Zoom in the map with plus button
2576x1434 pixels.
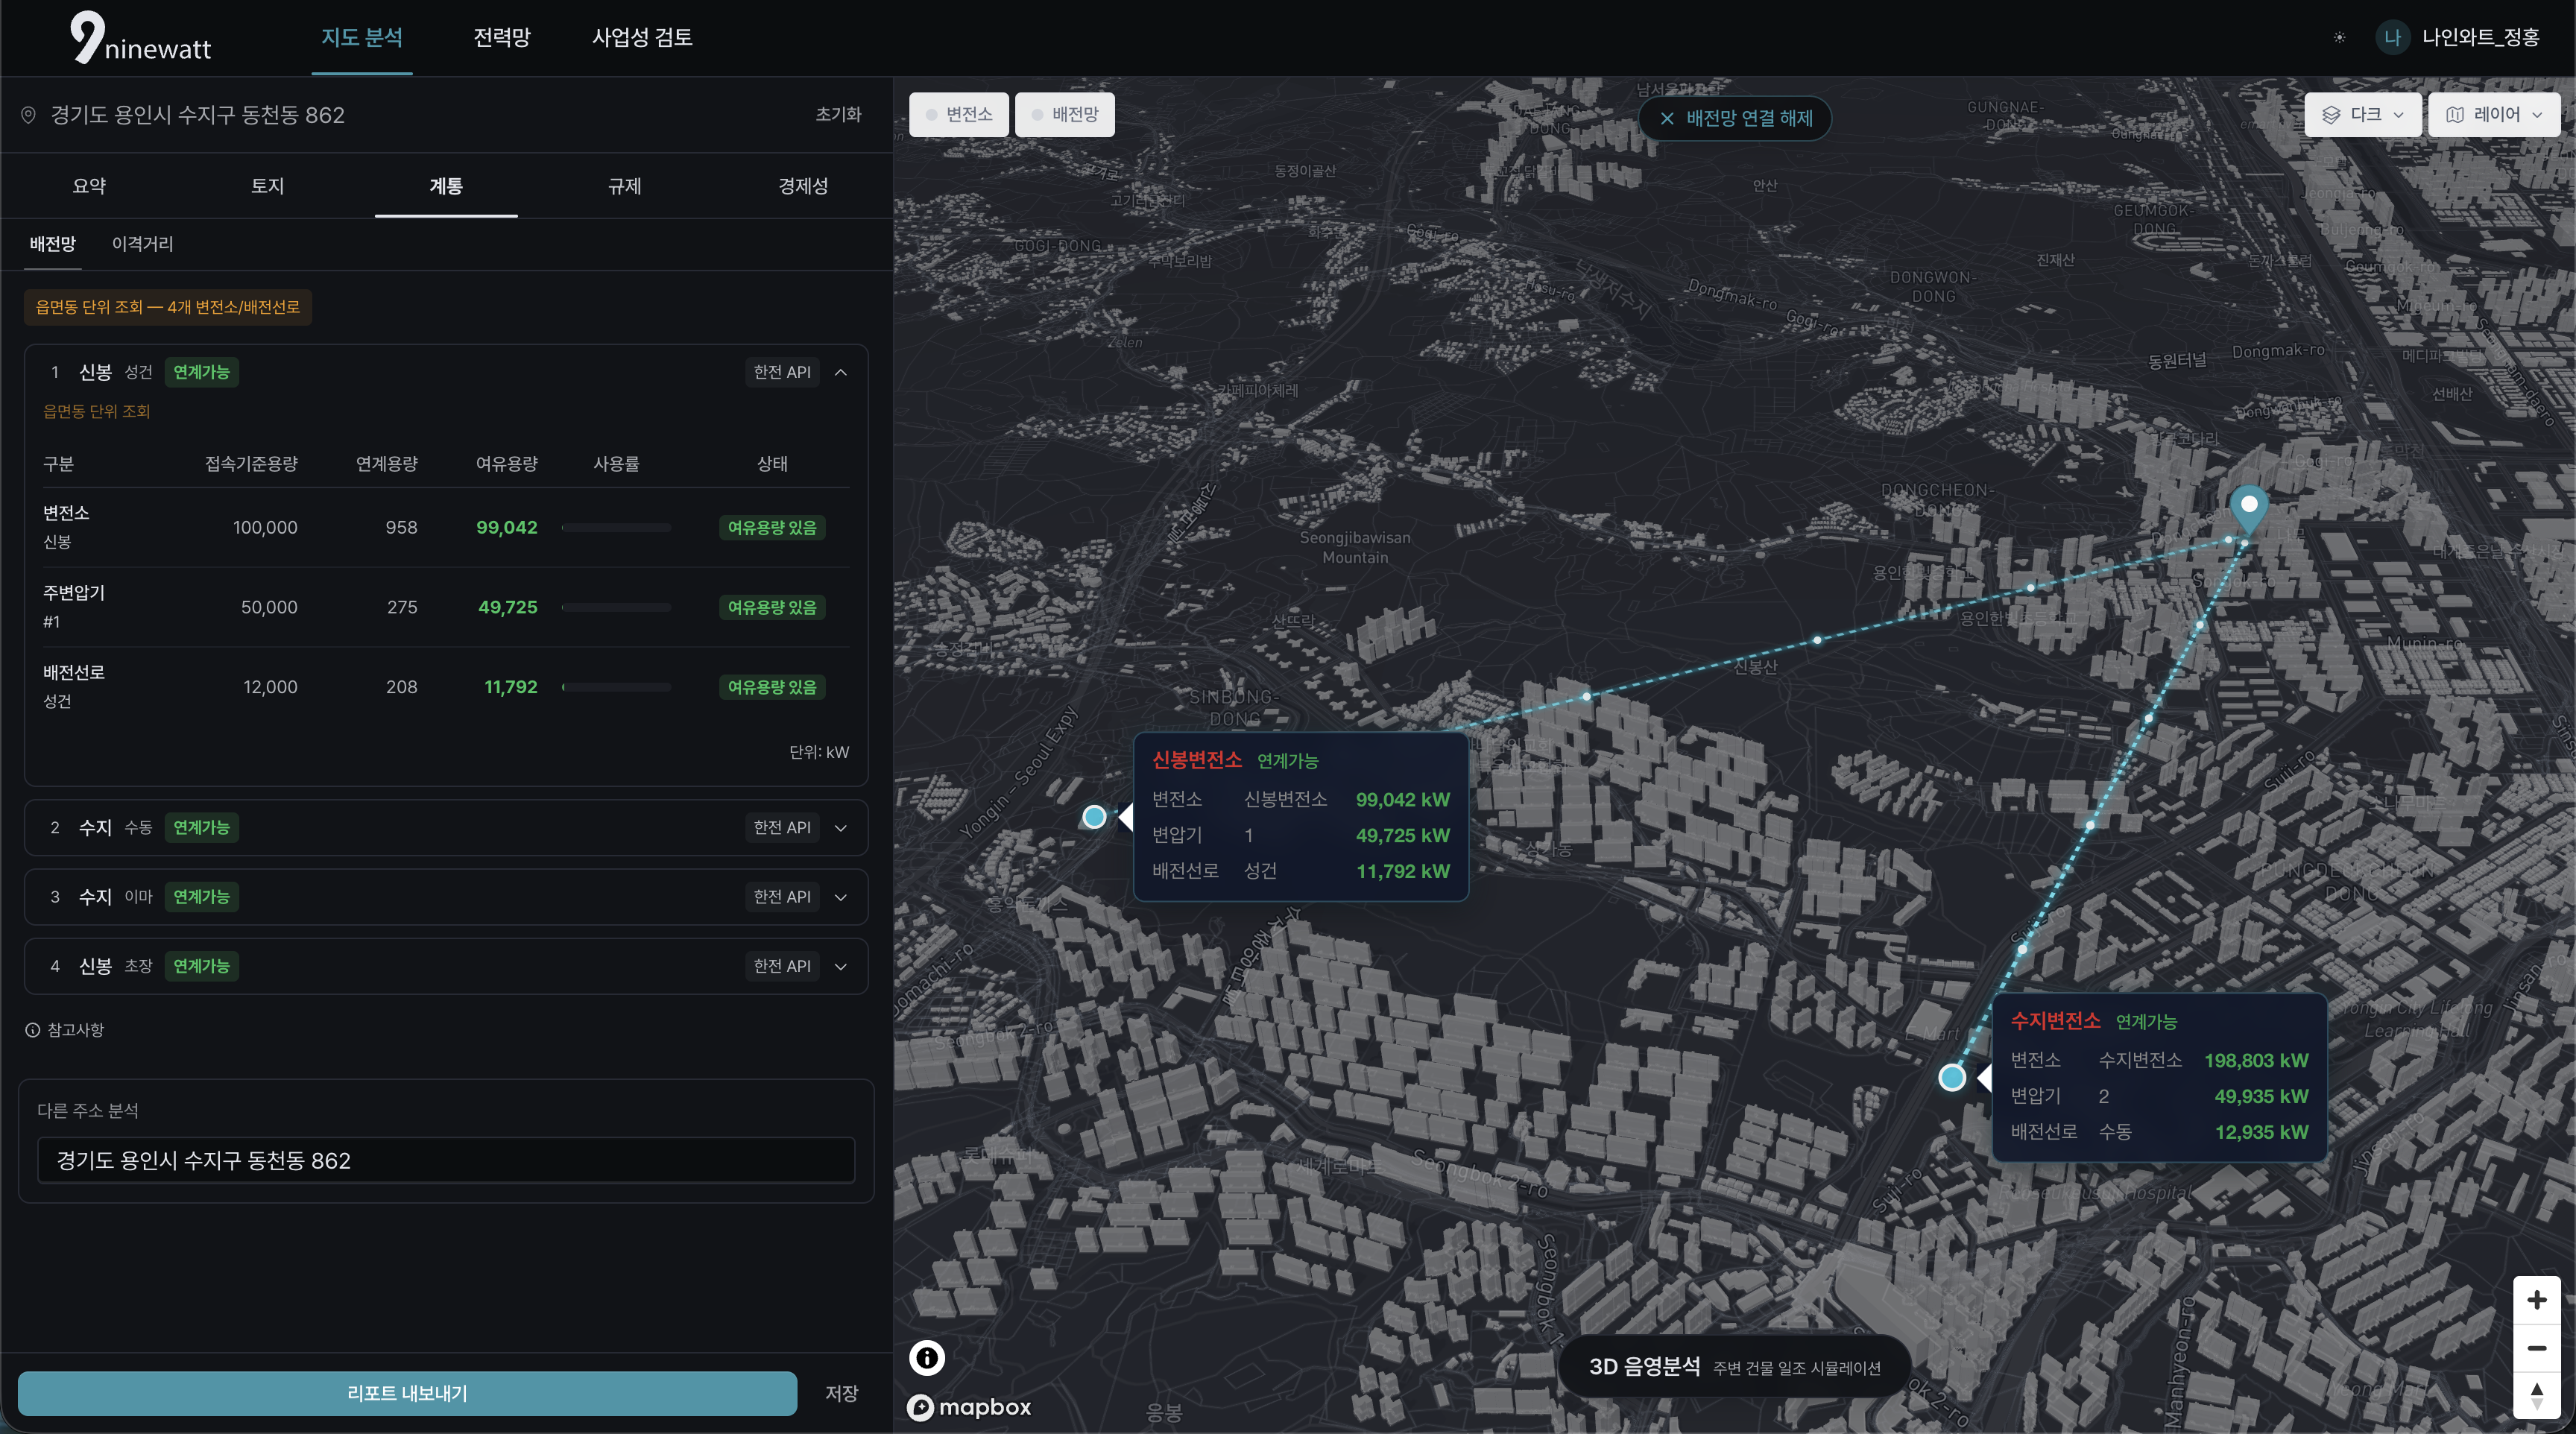(2536, 1299)
